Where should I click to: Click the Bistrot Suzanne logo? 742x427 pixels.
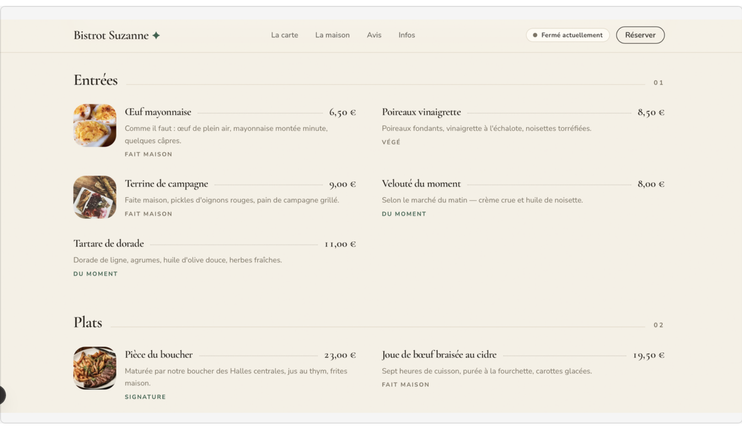[116, 35]
